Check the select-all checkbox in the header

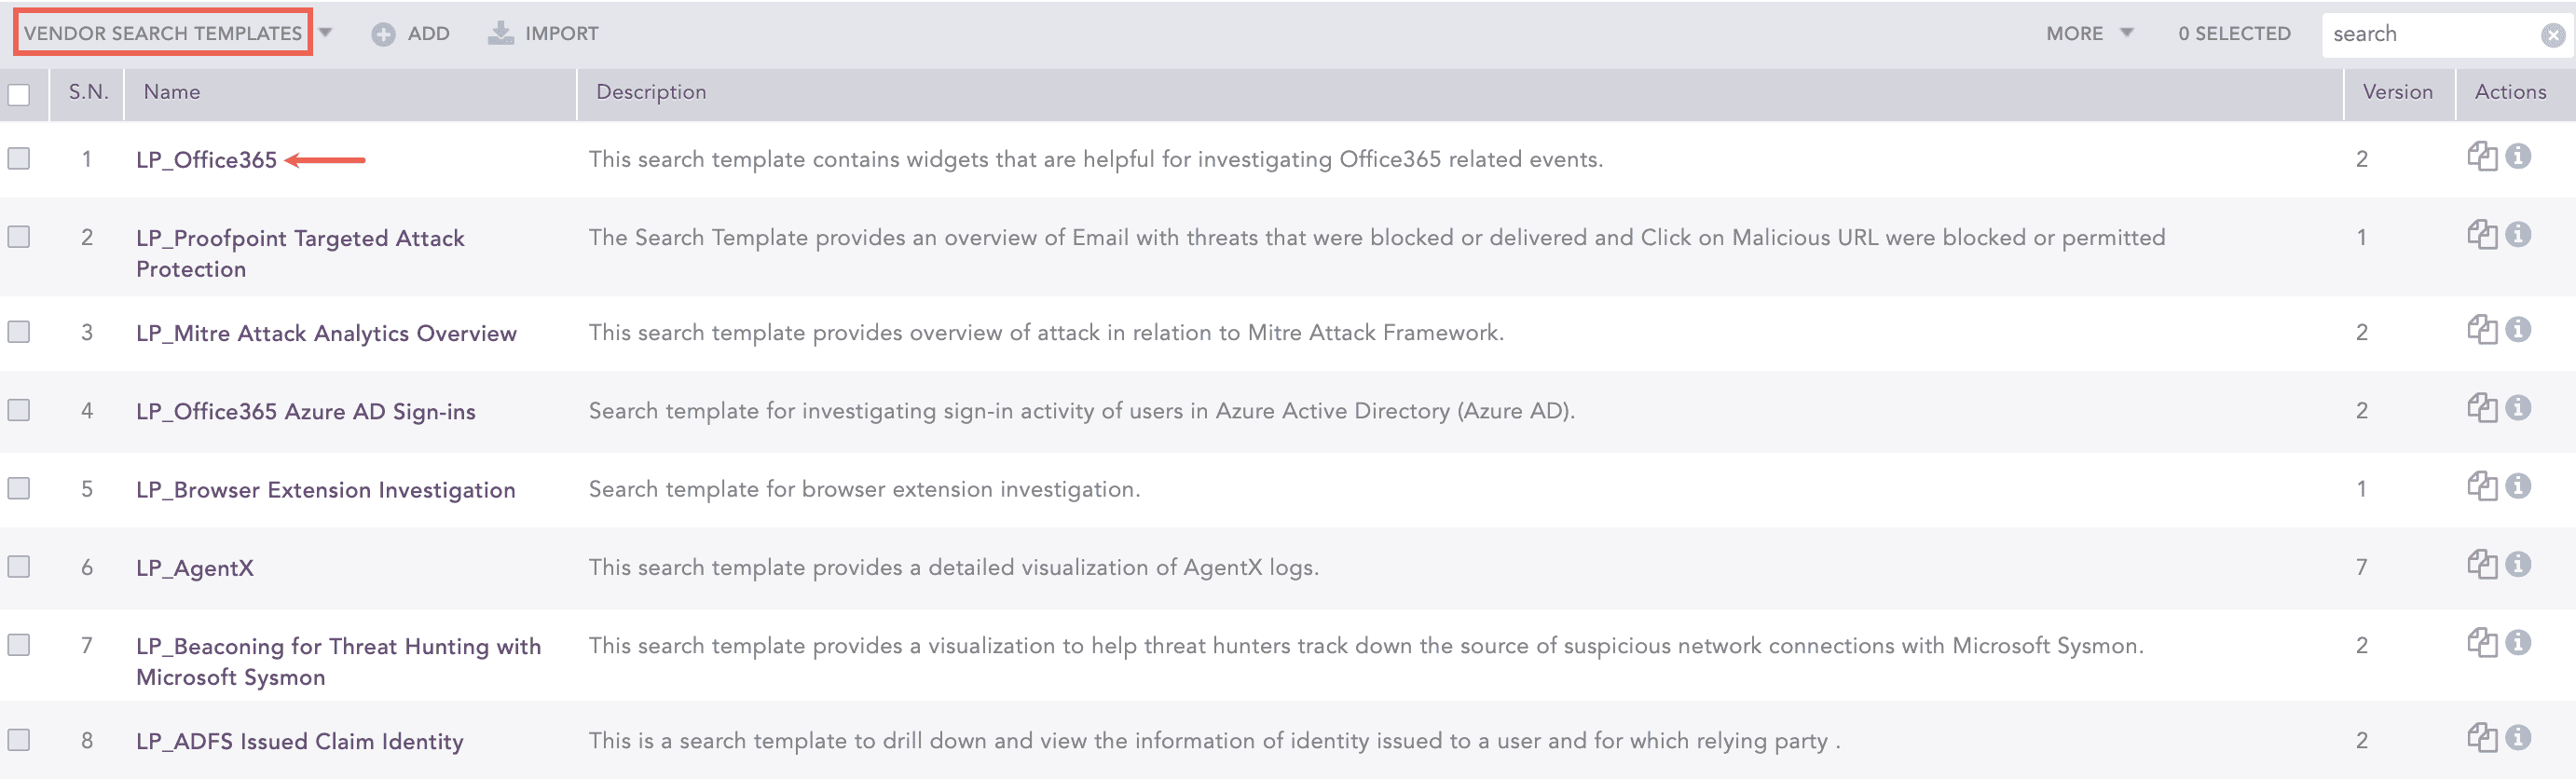pyautogui.click(x=18, y=91)
